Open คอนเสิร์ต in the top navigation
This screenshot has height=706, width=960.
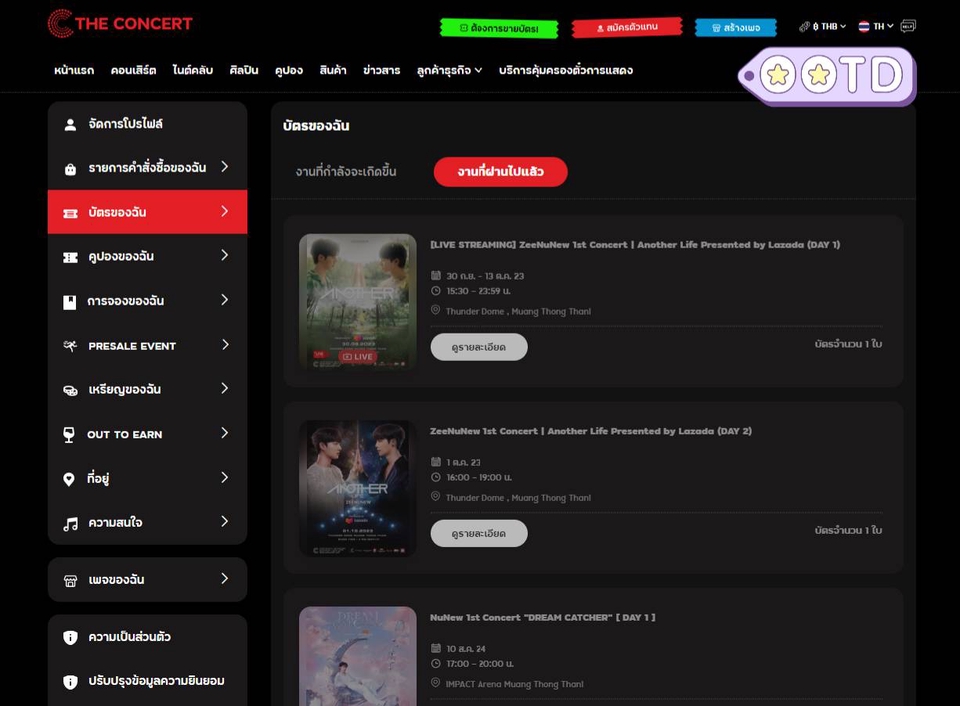pos(134,70)
